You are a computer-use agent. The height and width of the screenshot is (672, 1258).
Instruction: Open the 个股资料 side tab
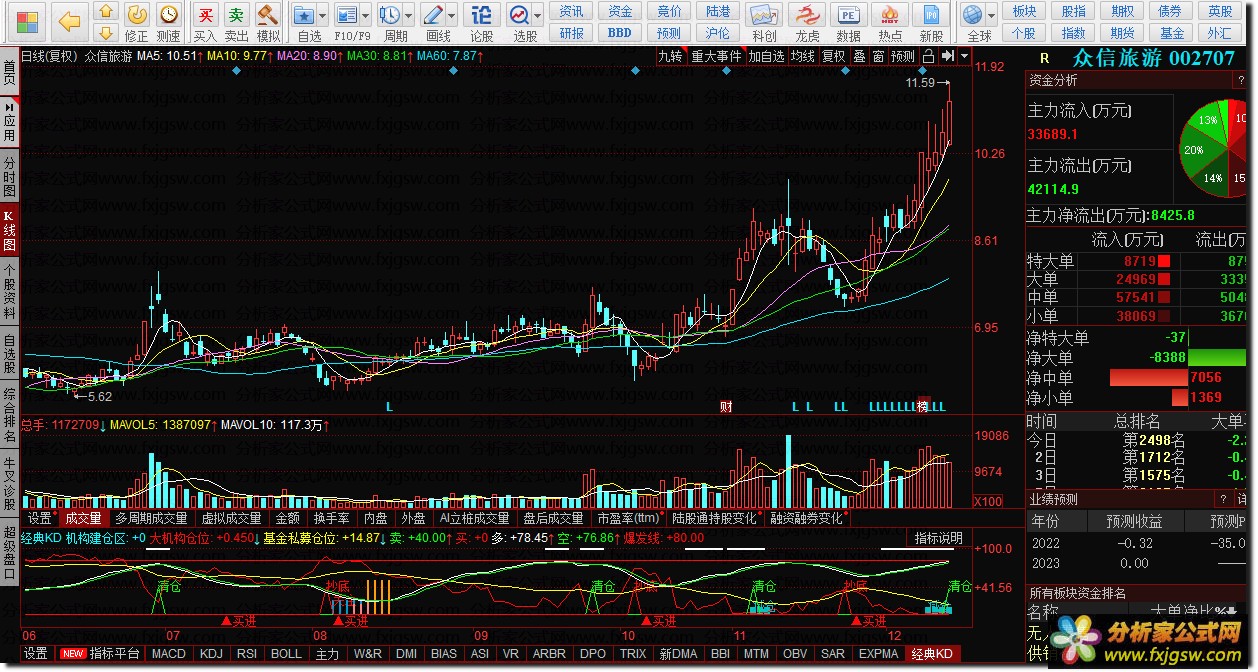pos(9,290)
